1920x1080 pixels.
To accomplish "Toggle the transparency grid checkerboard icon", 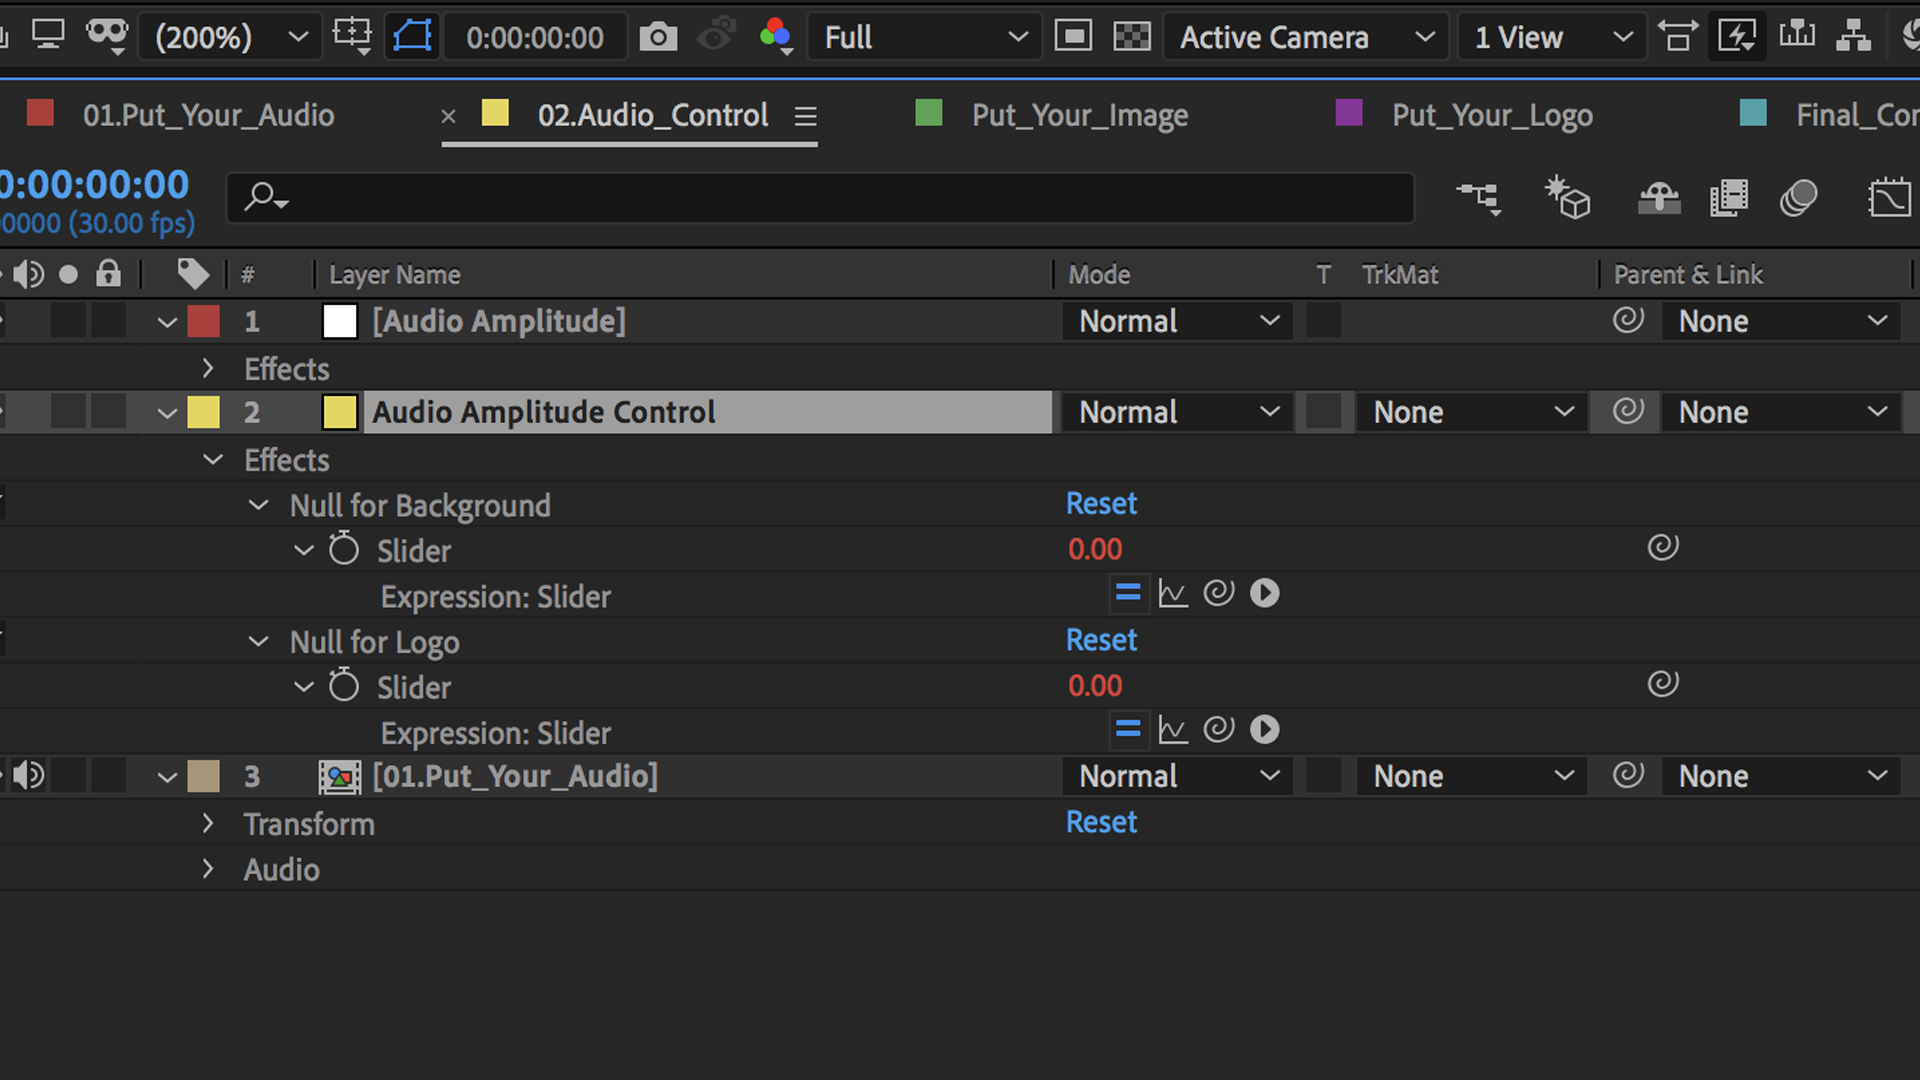I will point(1132,37).
